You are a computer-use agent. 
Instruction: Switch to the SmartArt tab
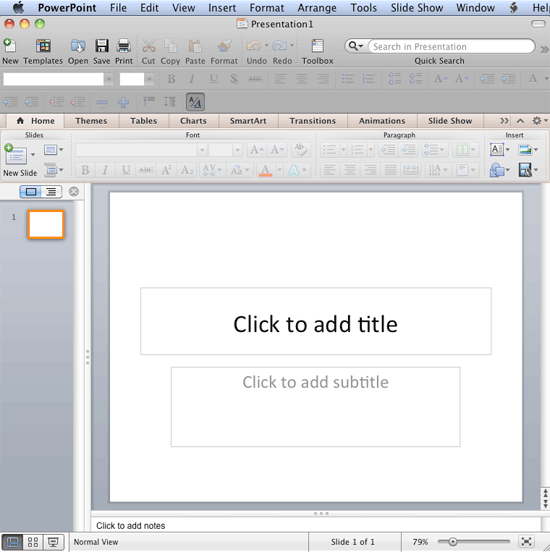[248, 121]
